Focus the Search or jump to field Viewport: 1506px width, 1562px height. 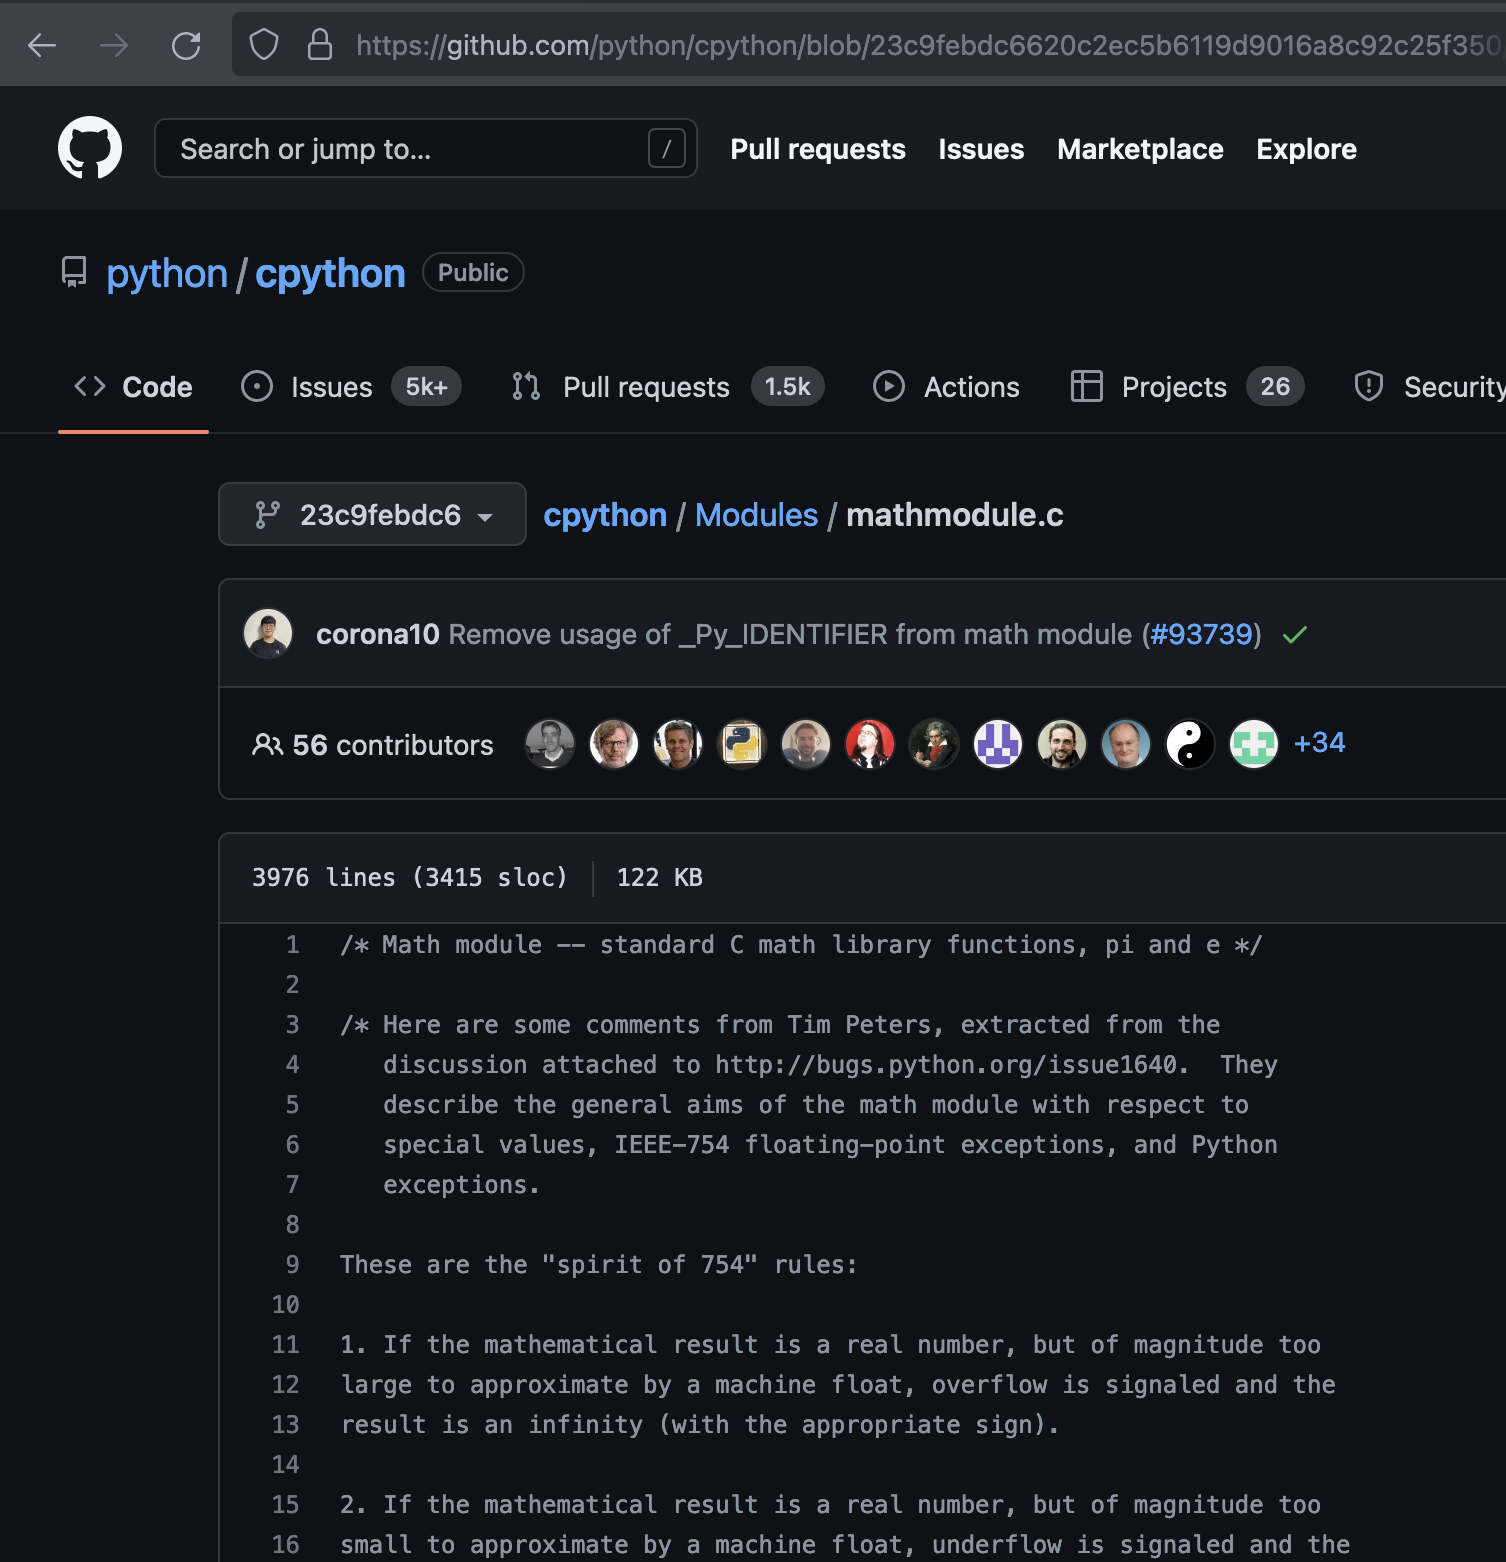426,149
